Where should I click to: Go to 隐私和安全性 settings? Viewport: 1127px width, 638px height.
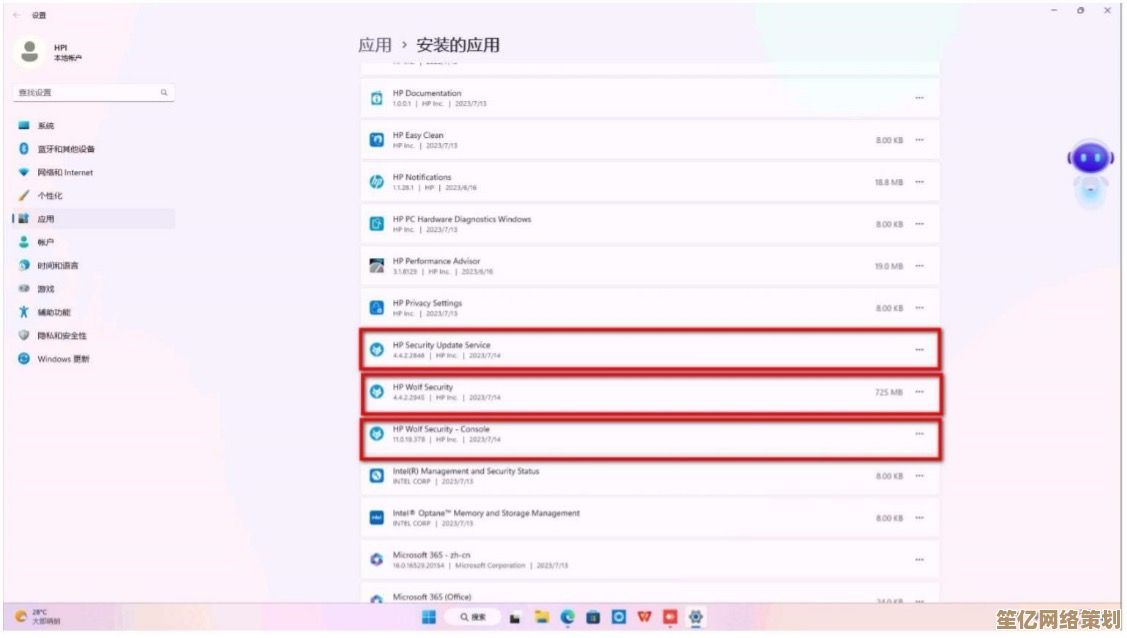tap(62, 336)
